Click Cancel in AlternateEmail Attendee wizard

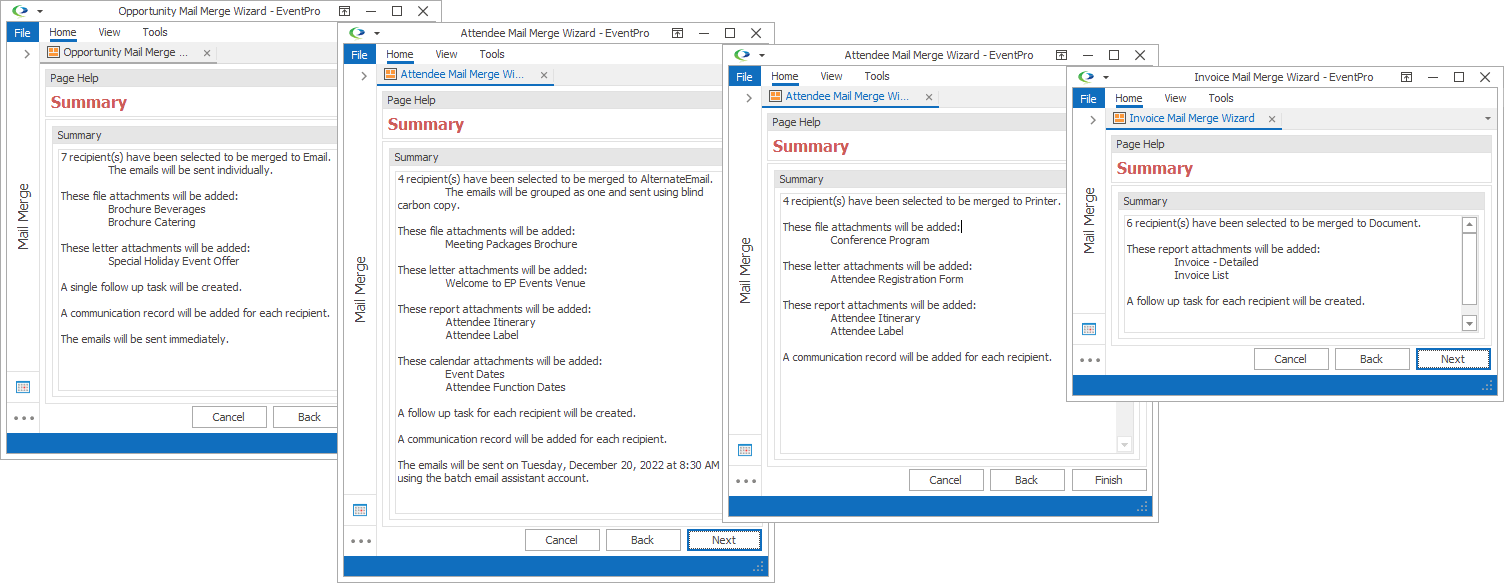pyautogui.click(x=562, y=540)
